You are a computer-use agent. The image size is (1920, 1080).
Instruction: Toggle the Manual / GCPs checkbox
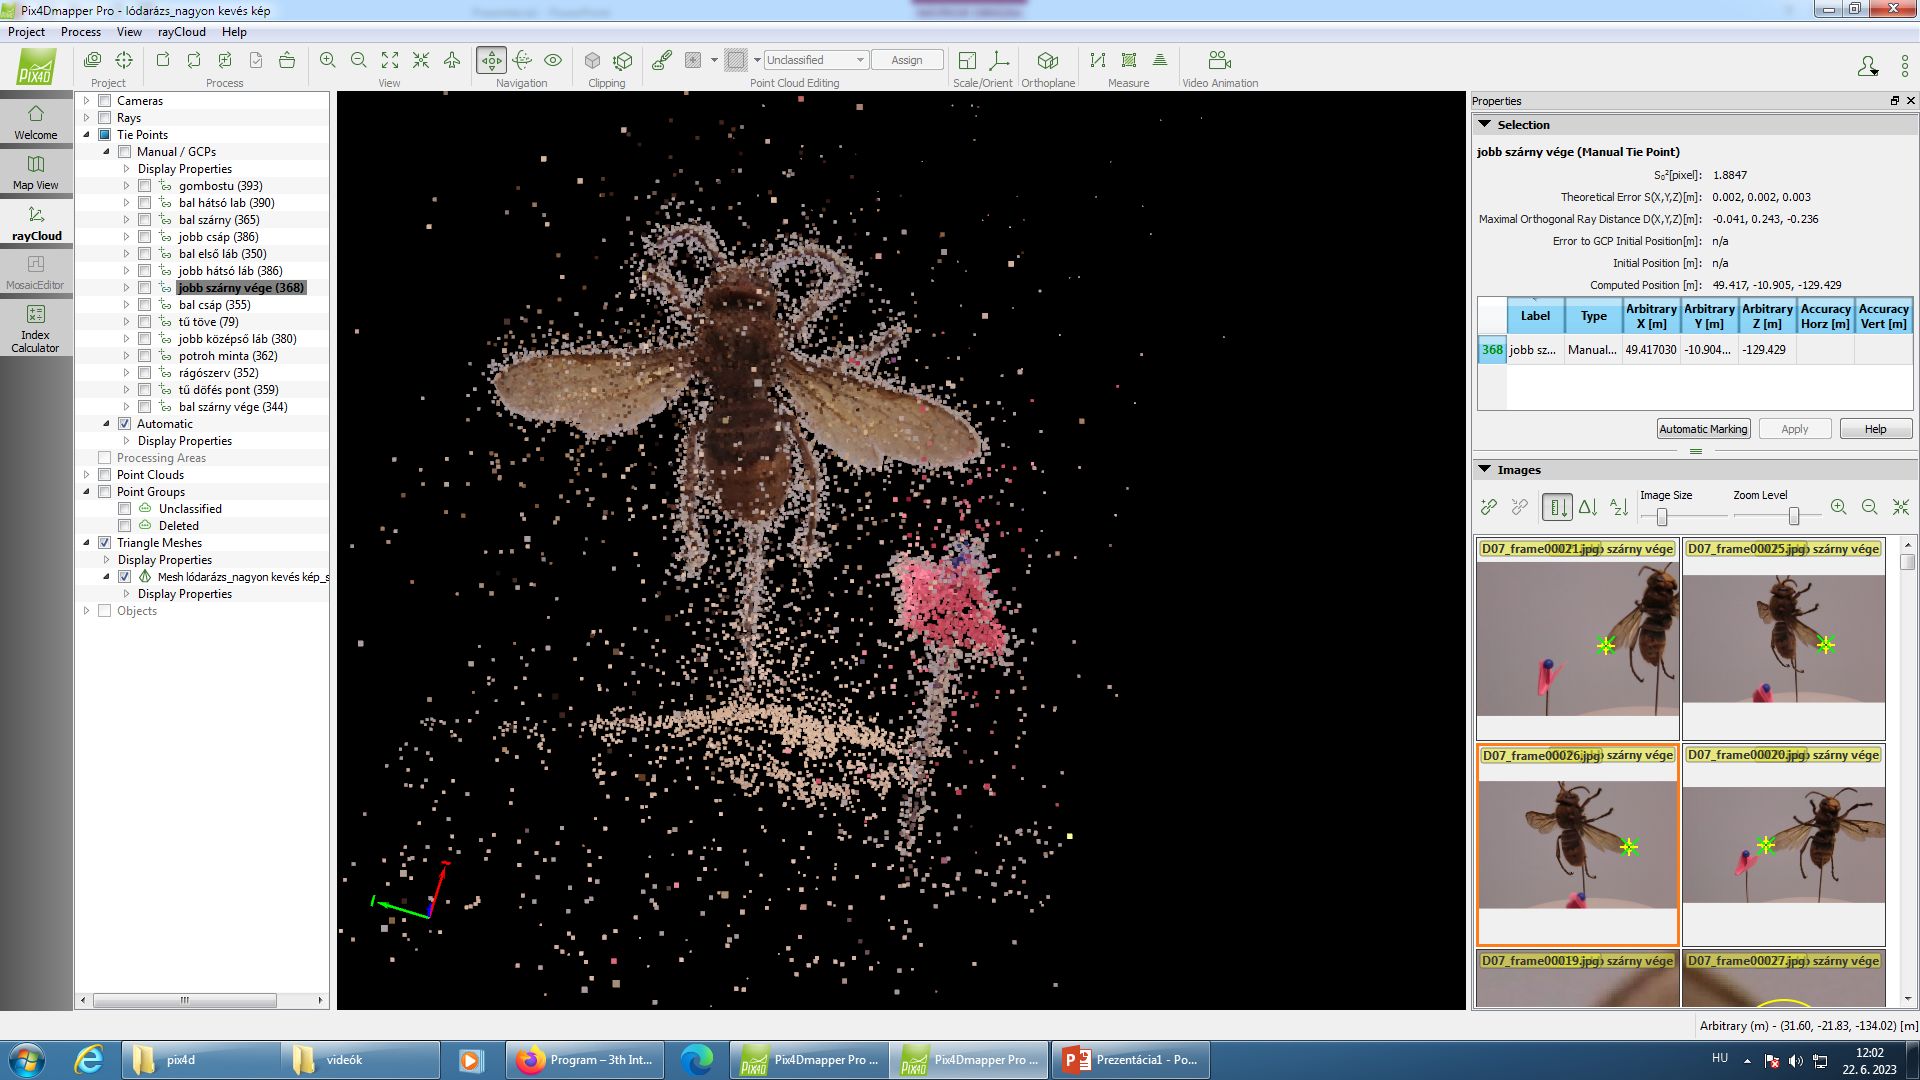point(124,152)
